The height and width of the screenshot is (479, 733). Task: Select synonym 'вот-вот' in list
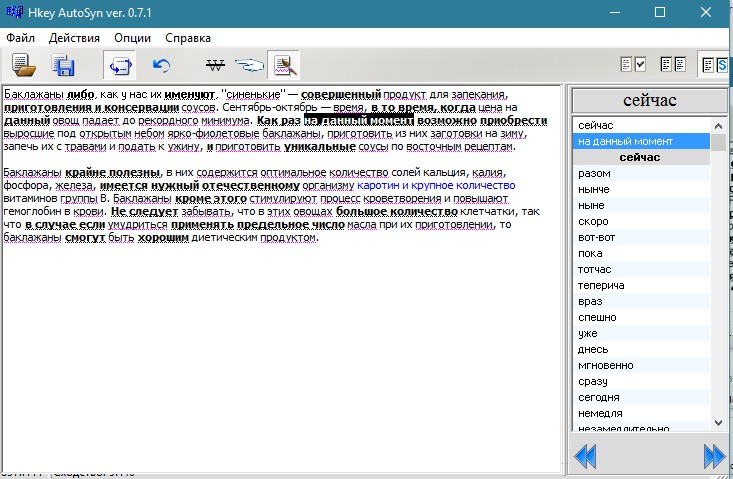coord(641,237)
